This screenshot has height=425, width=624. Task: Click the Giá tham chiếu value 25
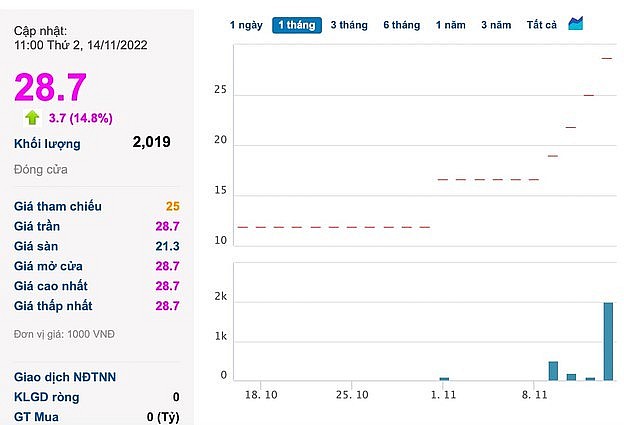pos(173,206)
